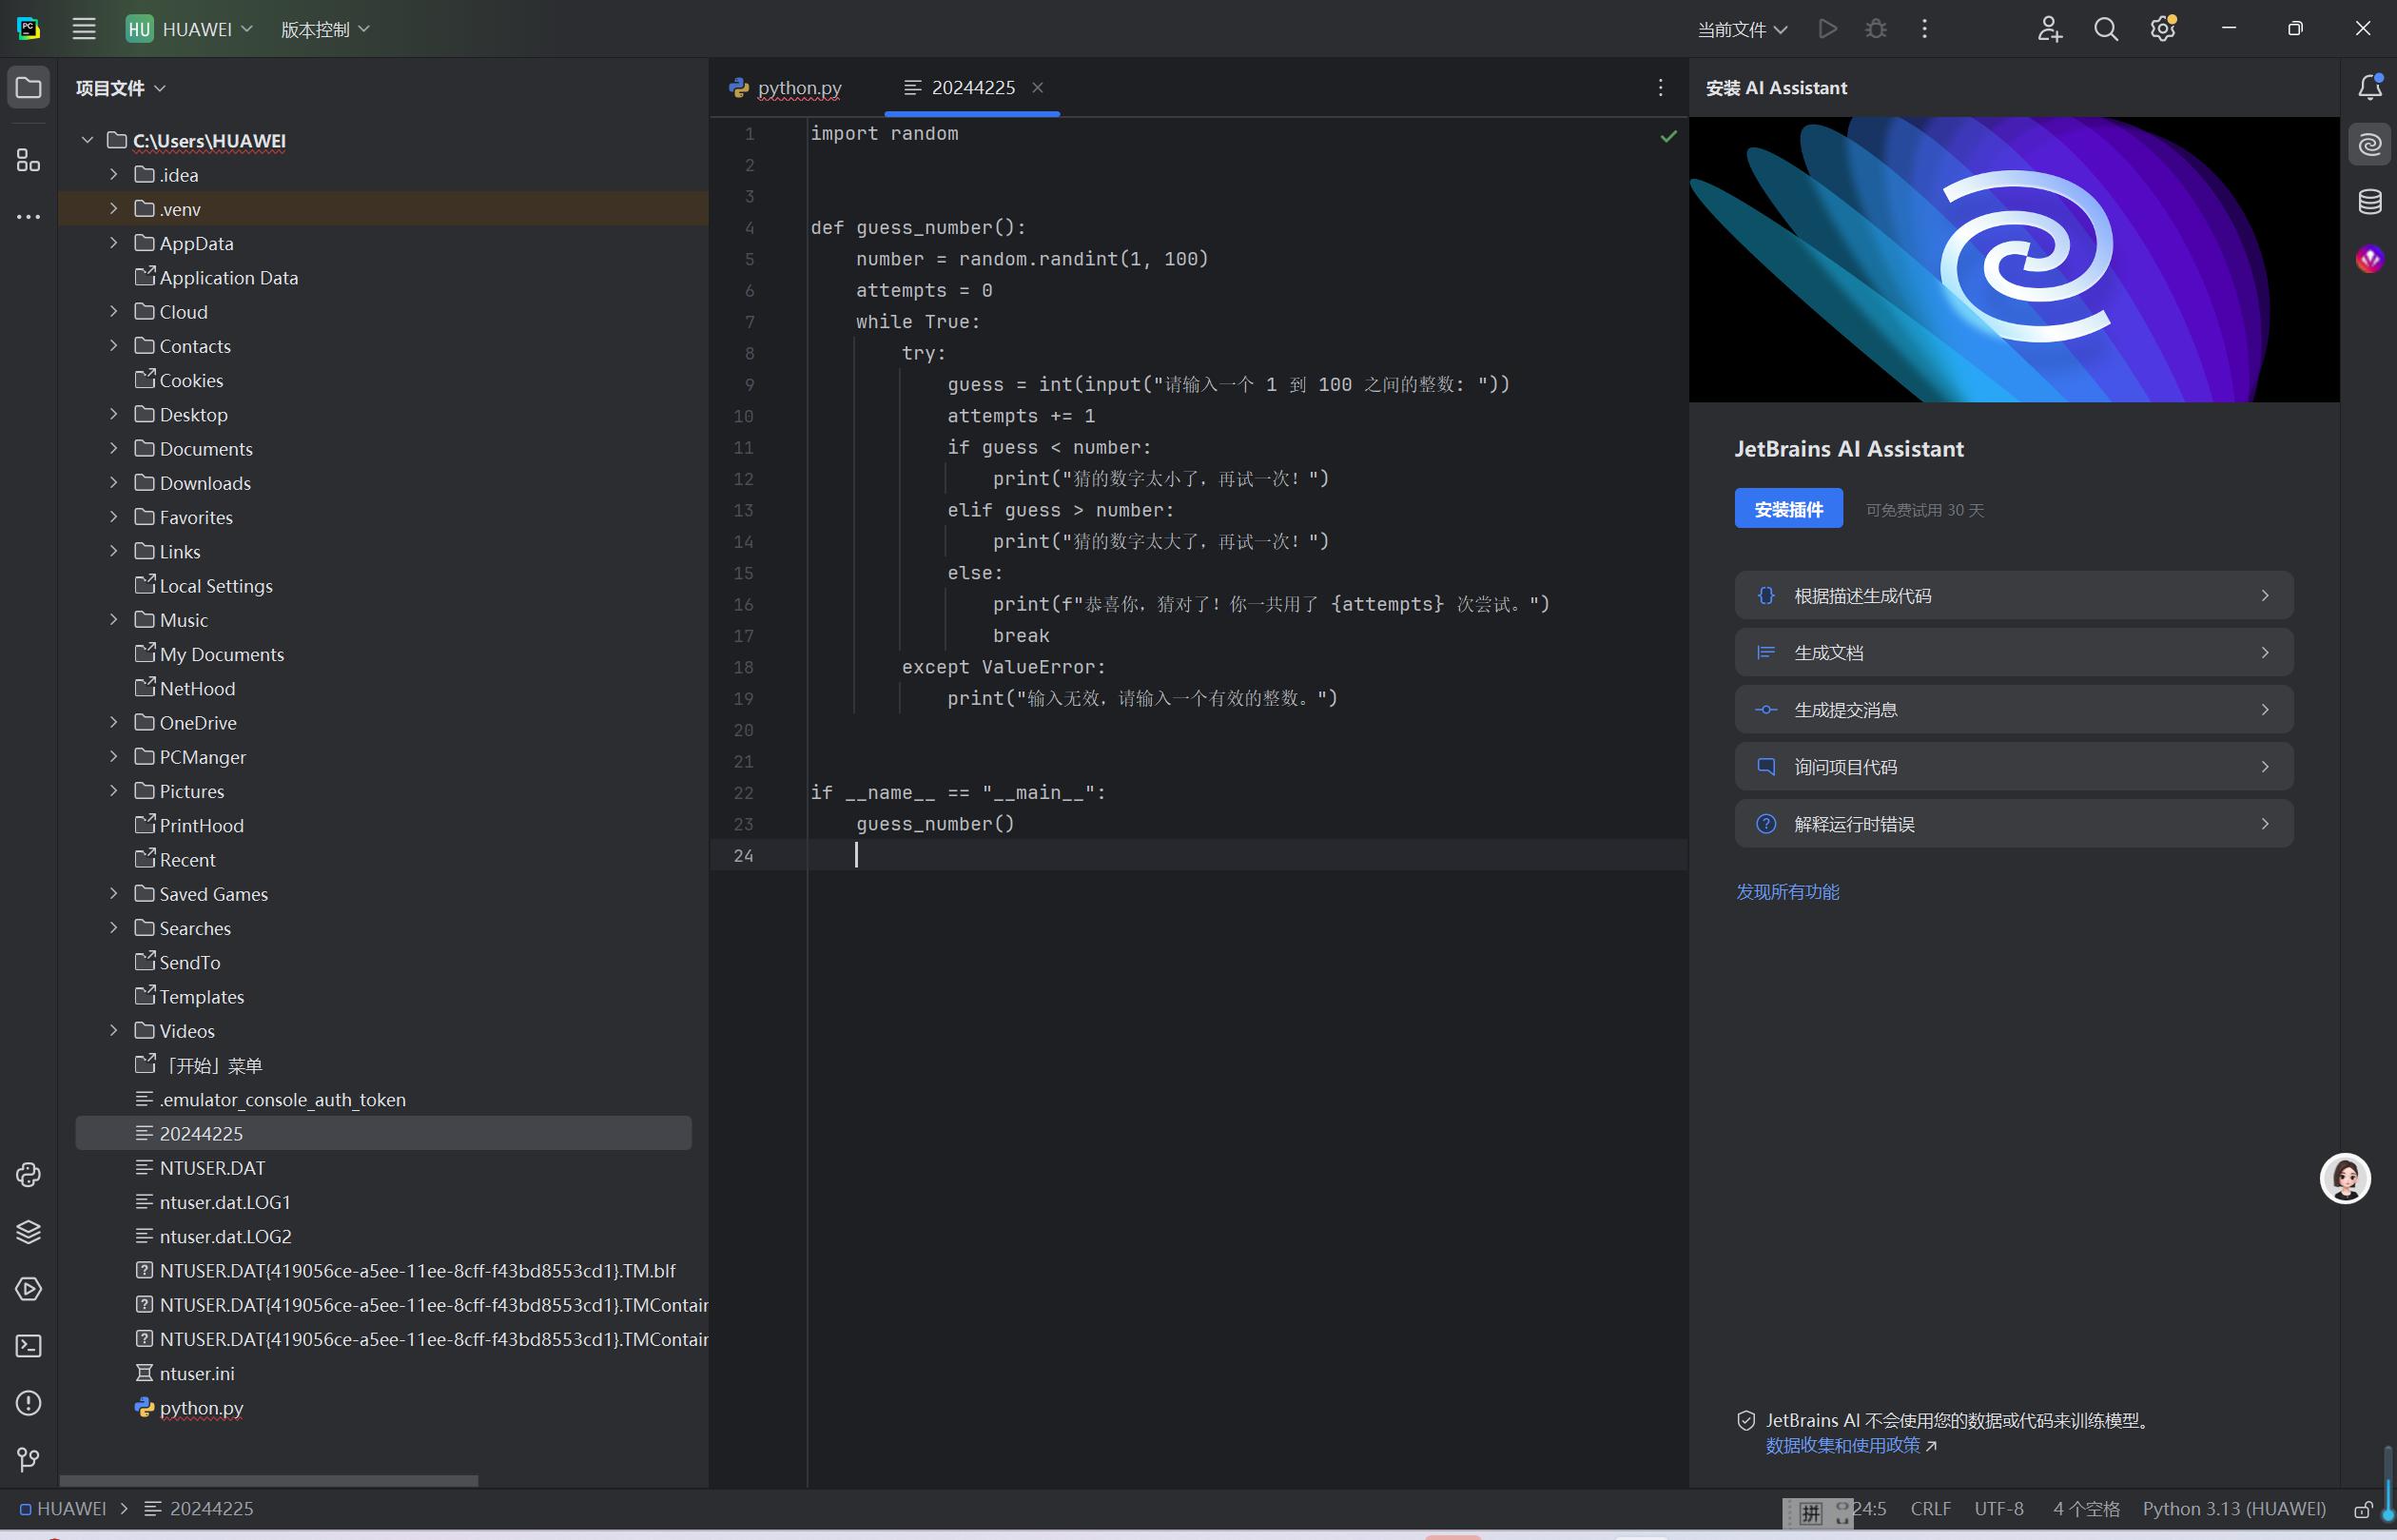
Task: Open the Git version control tool window
Action: [28, 1460]
